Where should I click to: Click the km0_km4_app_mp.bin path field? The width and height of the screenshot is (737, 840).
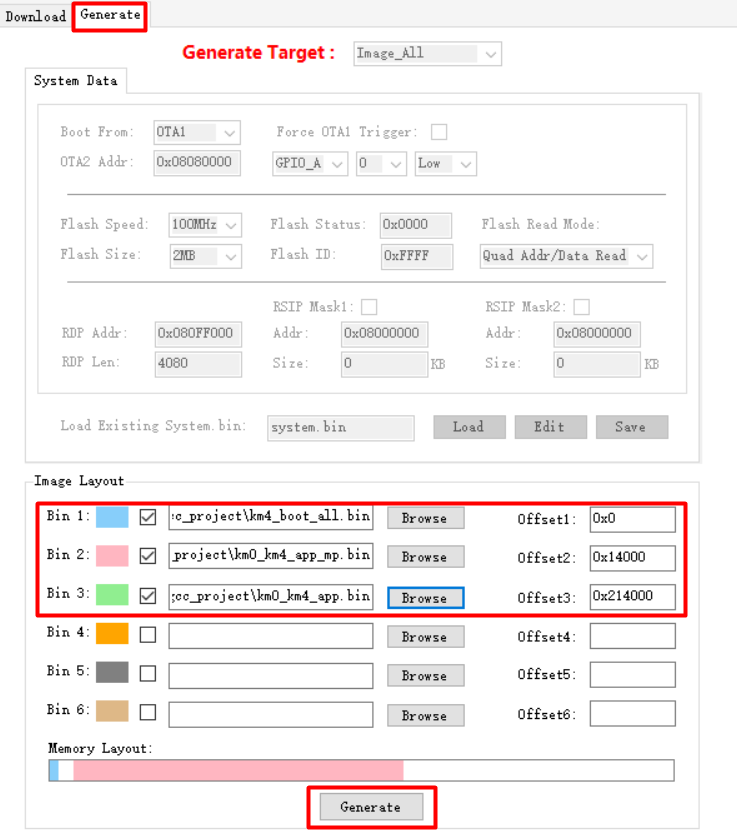(270, 556)
